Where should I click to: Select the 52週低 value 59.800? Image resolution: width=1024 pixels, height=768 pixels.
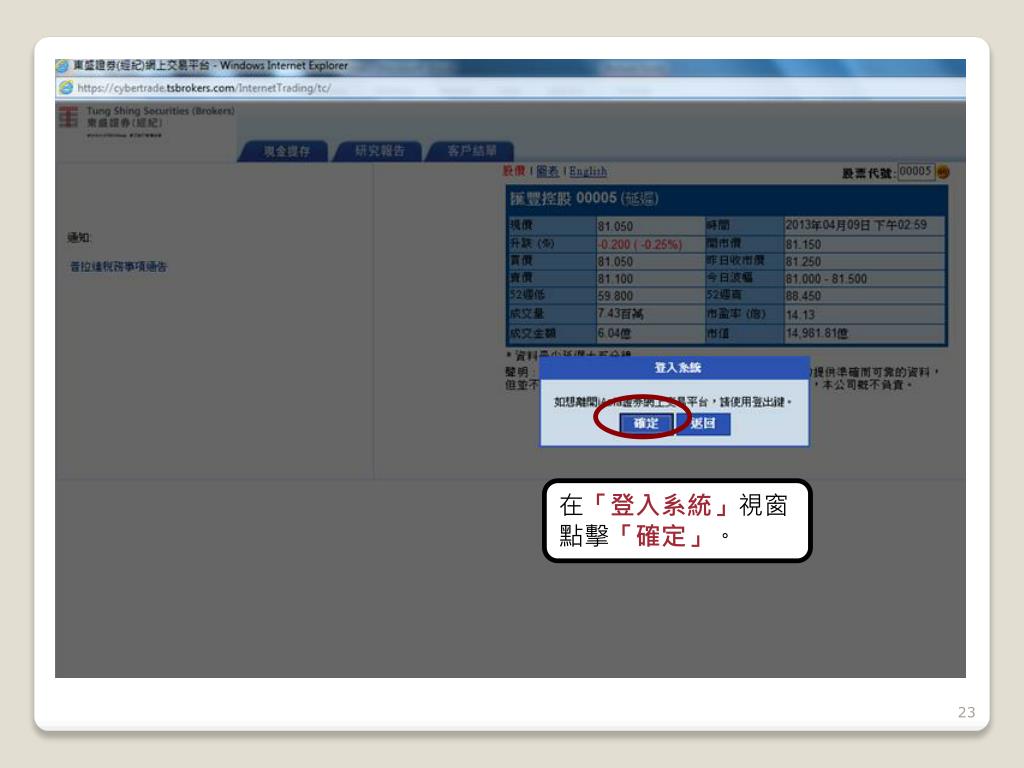pyautogui.click(x=615, y=296)
